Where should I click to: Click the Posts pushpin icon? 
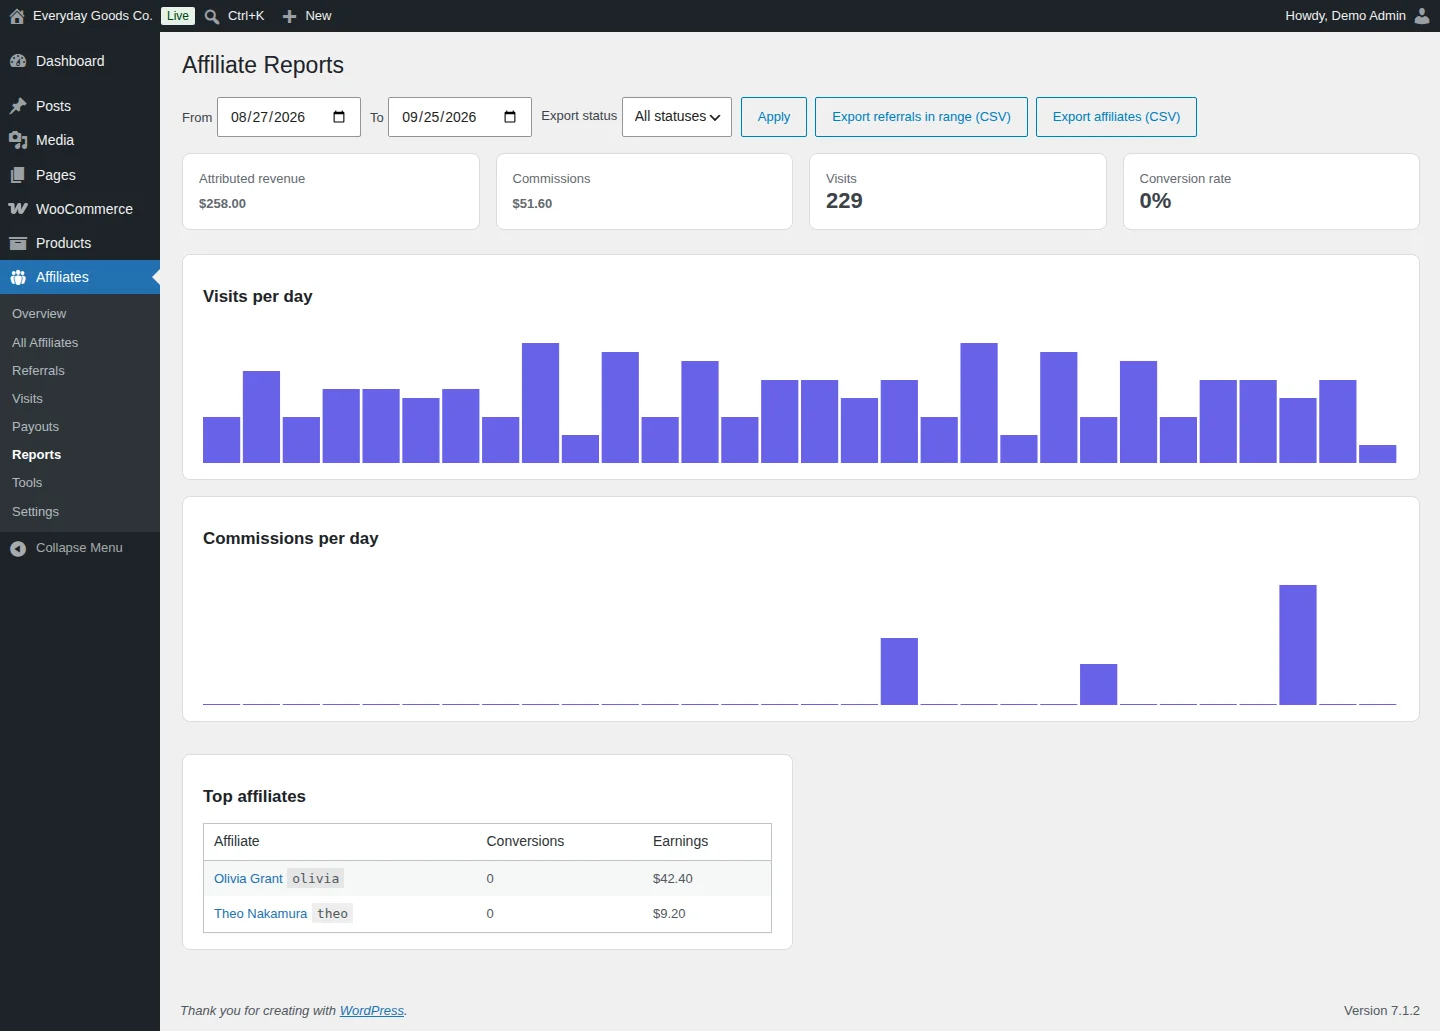(x=18, y=106)
